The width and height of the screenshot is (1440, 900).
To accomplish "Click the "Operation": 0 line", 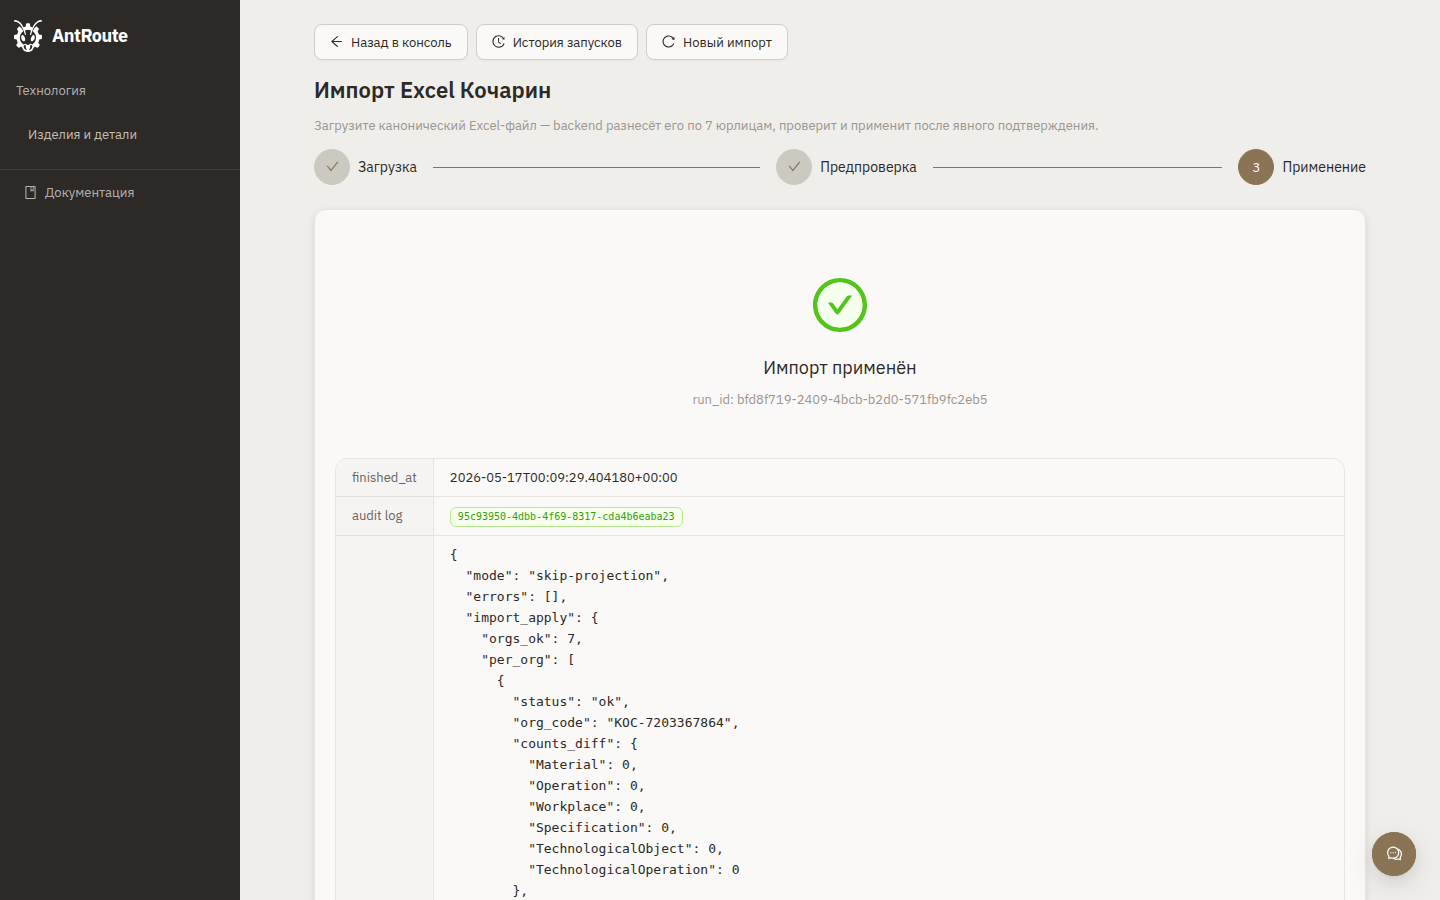I will 587,786.
